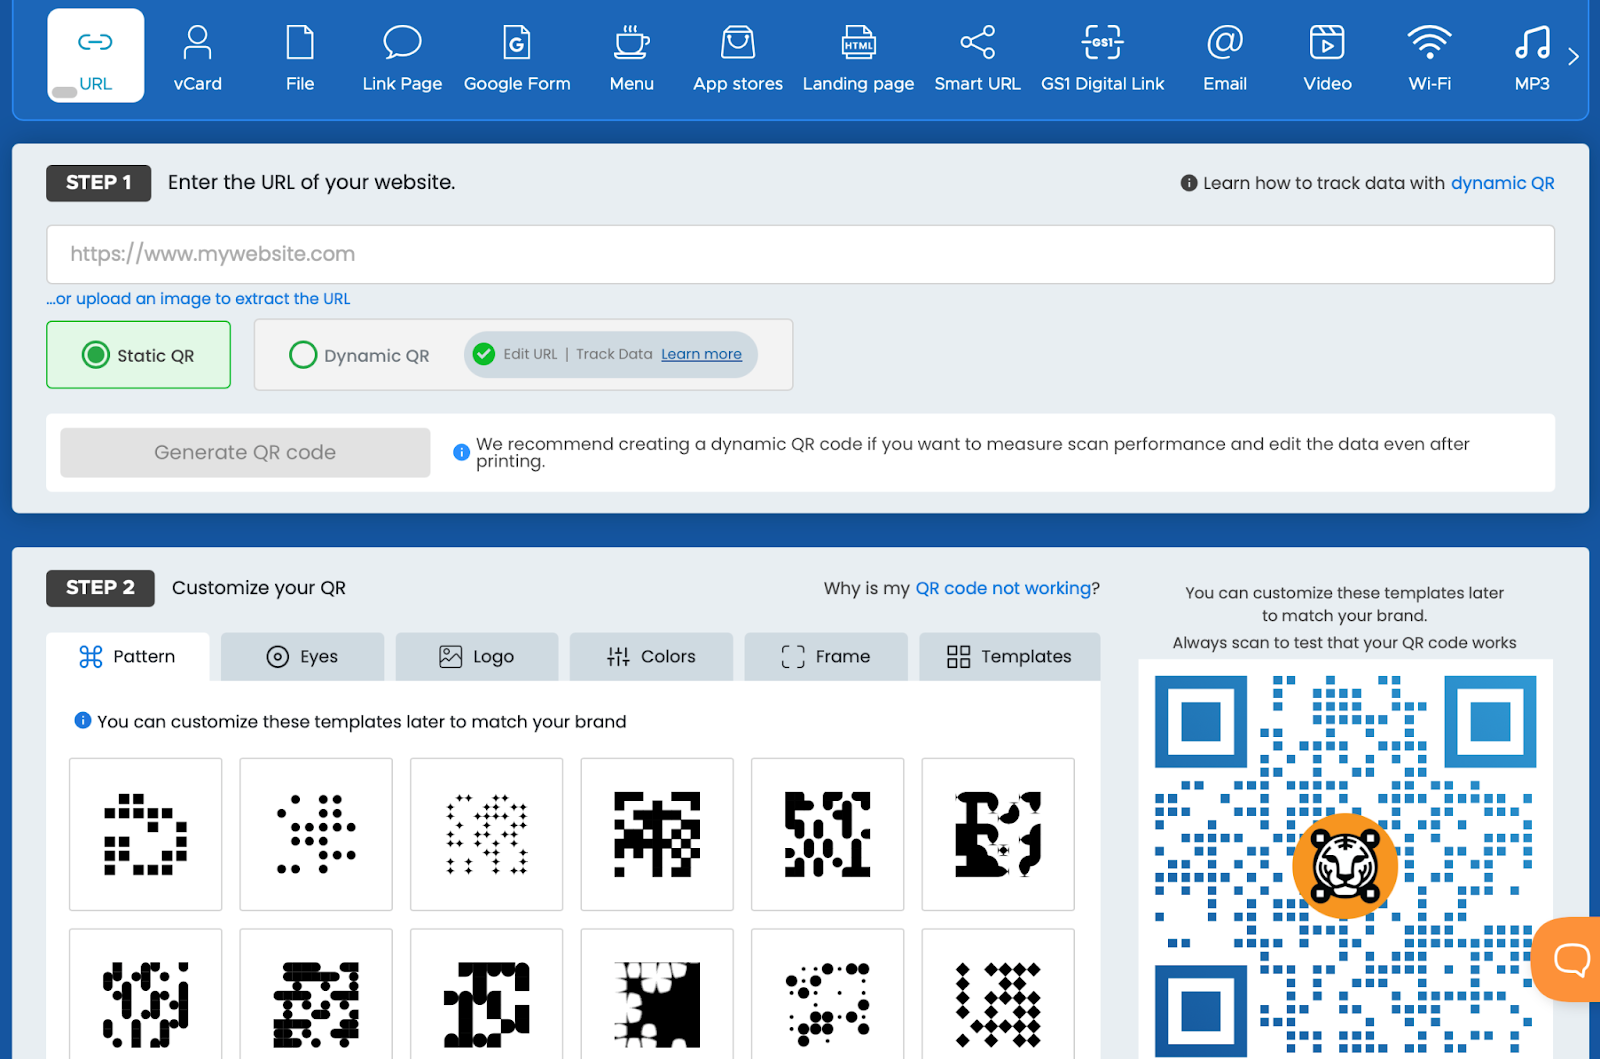This screenshot has width=1600, height=1059.
Task: Click the website URL input field
Action: click(x=800, y=254)
